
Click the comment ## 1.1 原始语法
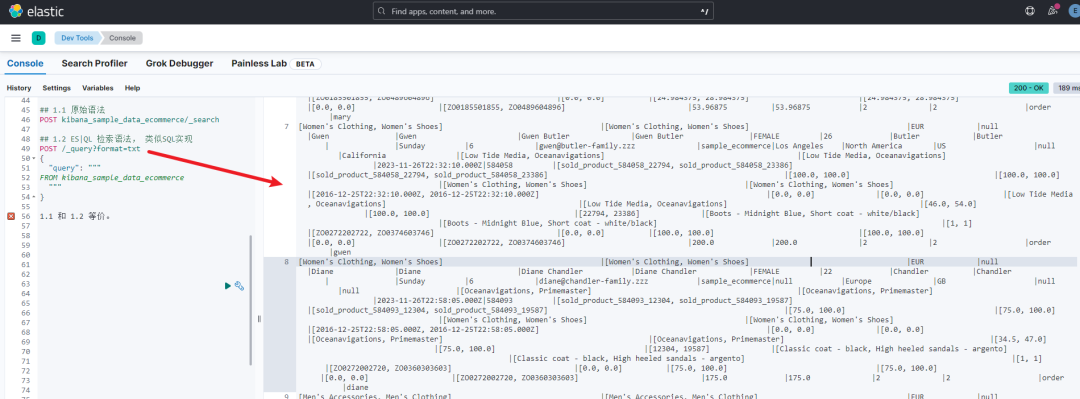[72, 110]
